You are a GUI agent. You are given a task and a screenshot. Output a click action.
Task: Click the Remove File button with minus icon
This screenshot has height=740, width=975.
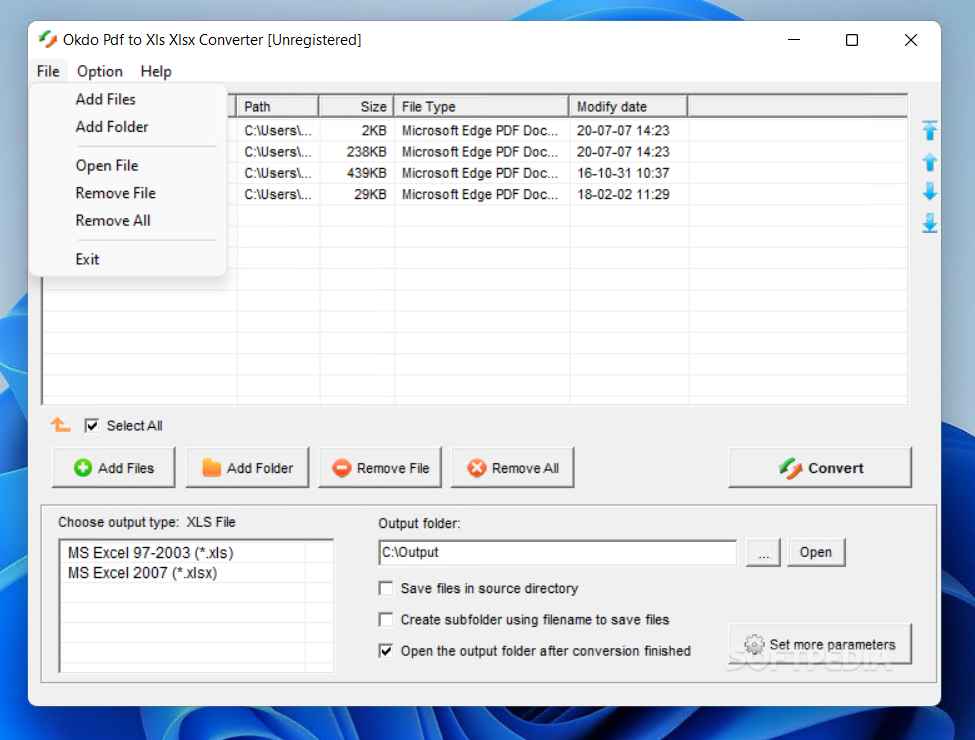point(380,468)
